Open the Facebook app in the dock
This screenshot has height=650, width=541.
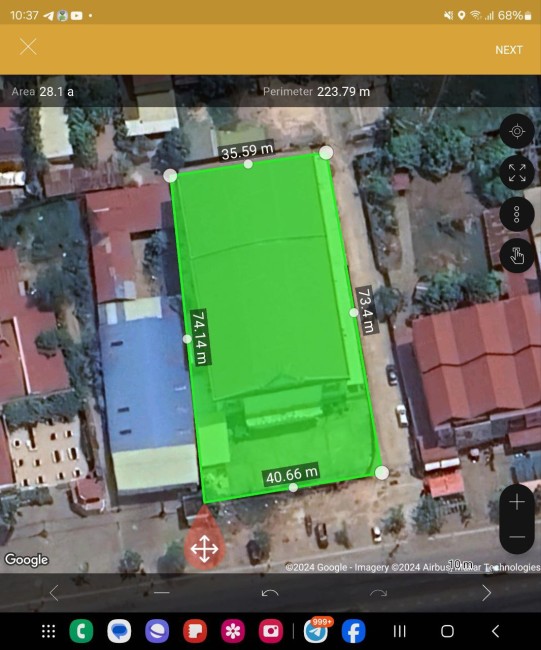tap(354, 631)
